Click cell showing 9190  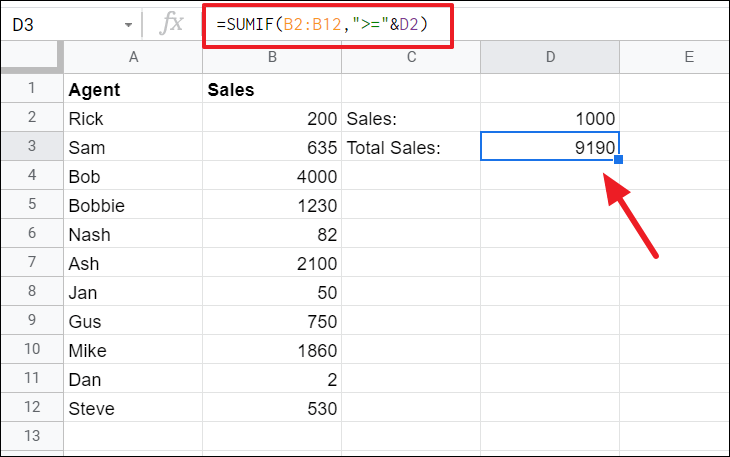click(x=550, y=147)
